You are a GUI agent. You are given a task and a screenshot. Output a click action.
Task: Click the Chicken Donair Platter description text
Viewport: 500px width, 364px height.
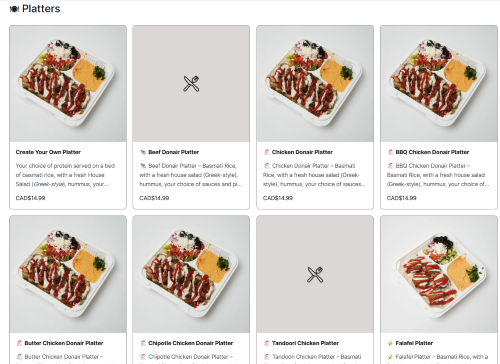[313, 175]
